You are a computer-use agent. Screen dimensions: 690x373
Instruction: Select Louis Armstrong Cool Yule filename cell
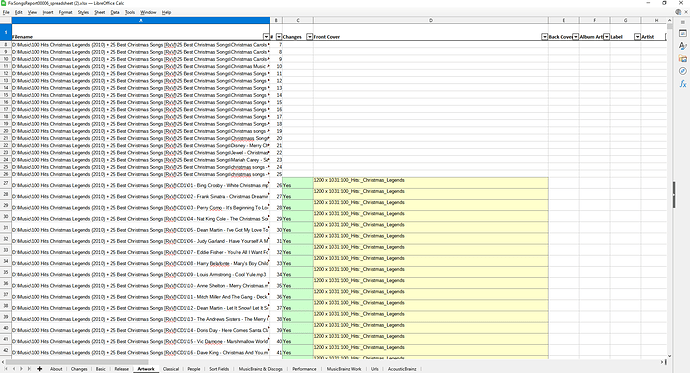pyautogui.click(x=141, y=272)
